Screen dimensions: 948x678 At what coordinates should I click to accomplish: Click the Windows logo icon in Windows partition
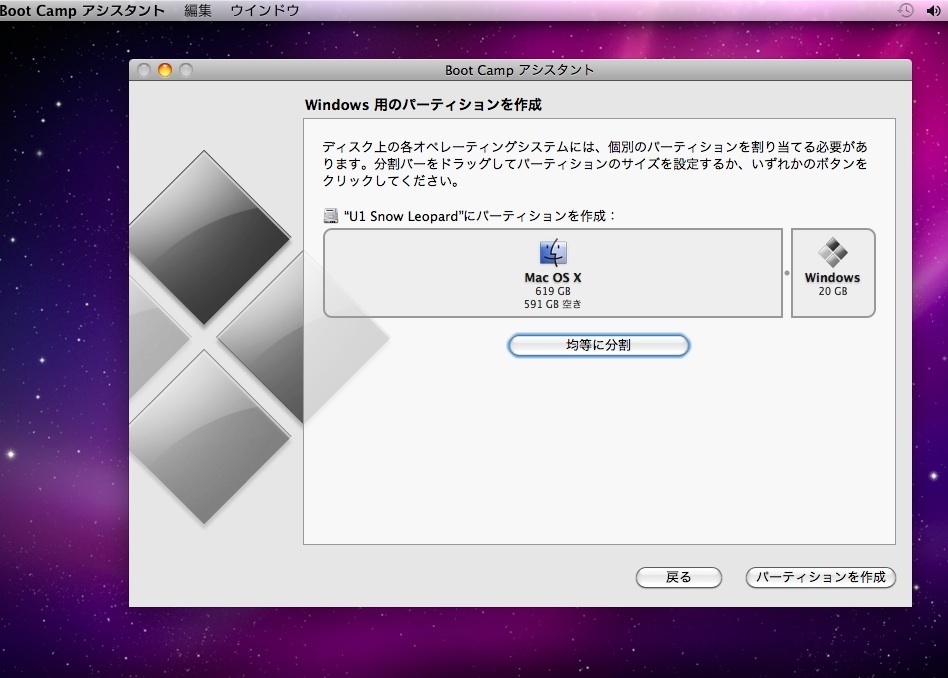833,252
